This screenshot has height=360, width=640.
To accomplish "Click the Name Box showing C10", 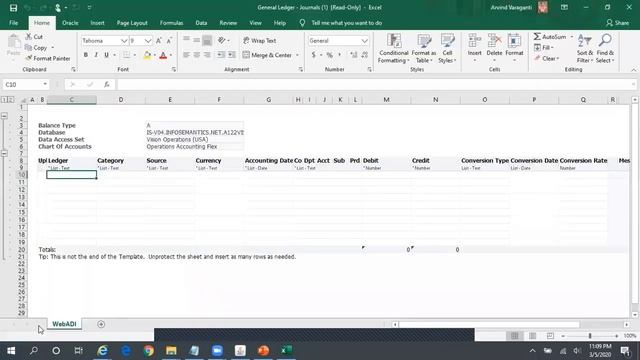I will (25, 84).
